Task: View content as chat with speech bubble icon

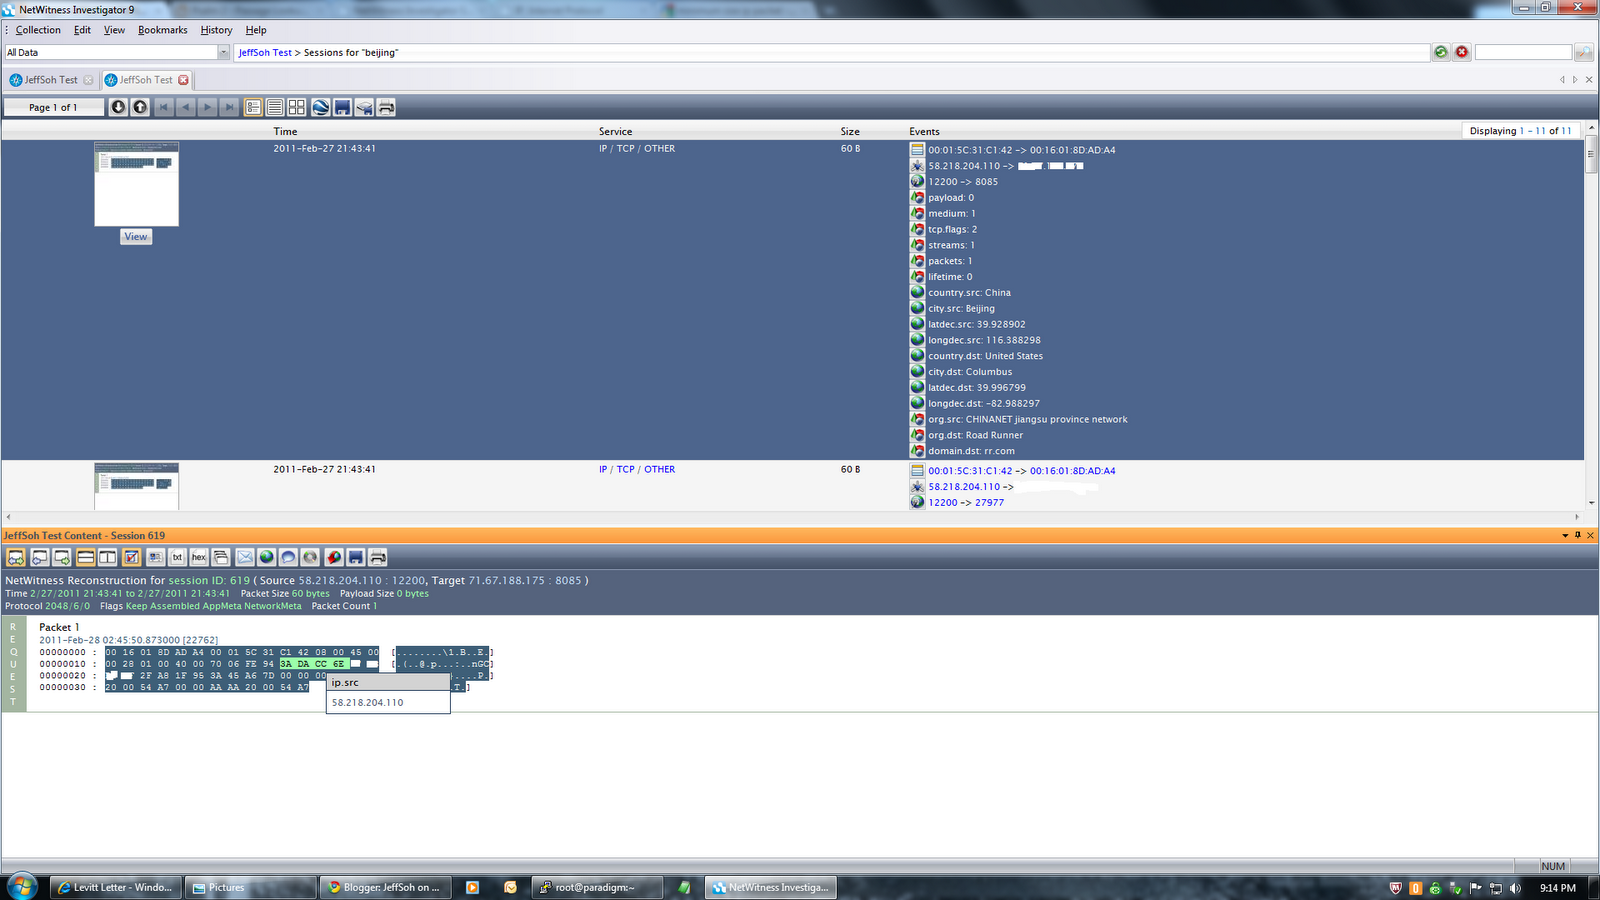Action: click(x=288, y=557)
